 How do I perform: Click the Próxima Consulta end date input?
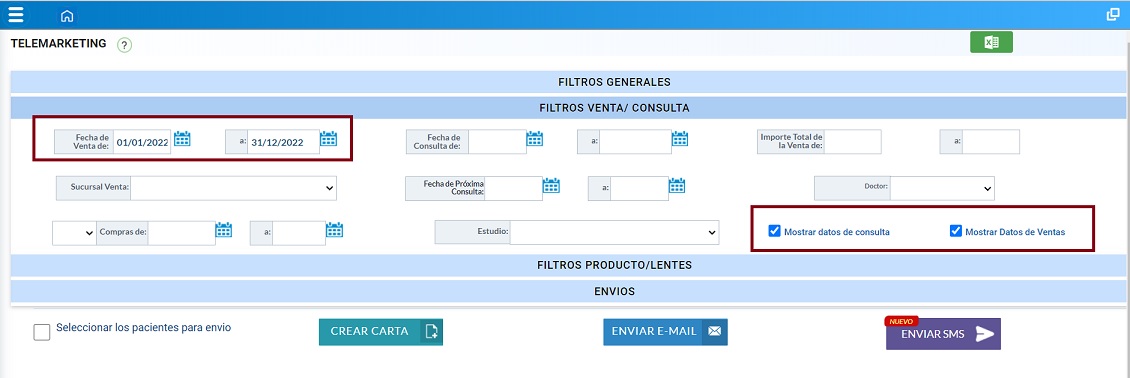click(639, 189)
